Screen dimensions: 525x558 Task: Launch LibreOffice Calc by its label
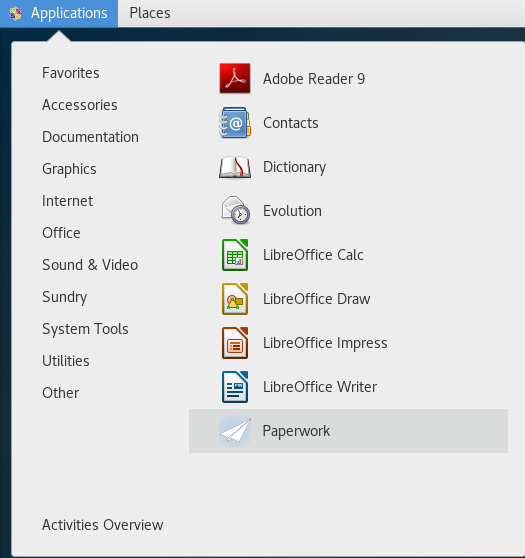313,255
